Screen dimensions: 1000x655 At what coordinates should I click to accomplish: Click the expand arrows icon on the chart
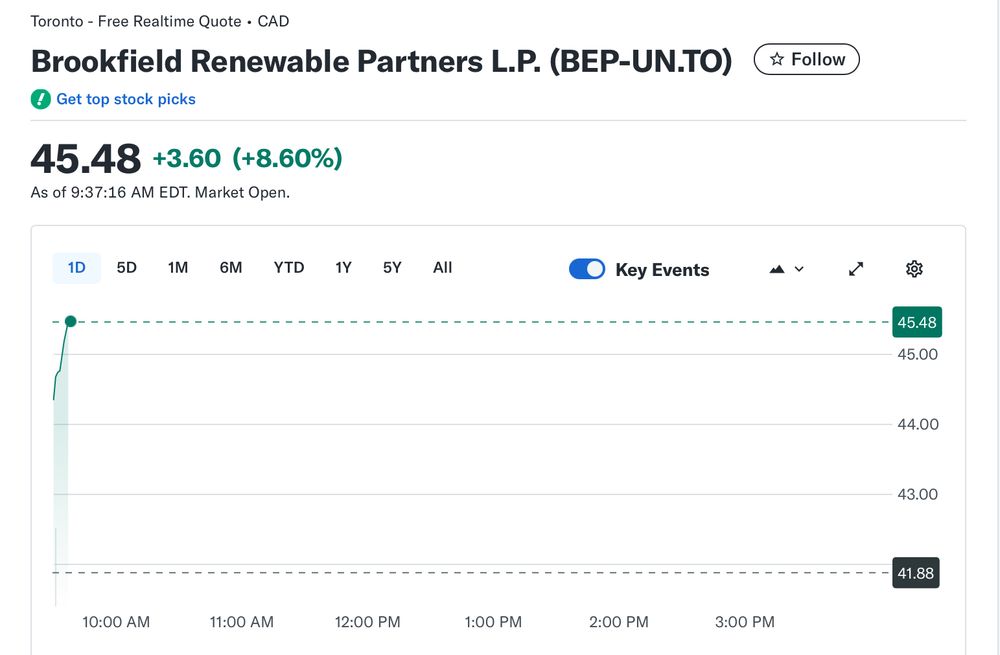tap(855, 269)
